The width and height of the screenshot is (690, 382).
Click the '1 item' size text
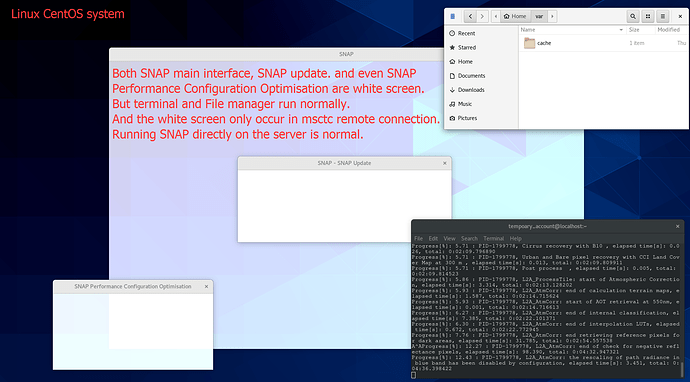(636, 43)
